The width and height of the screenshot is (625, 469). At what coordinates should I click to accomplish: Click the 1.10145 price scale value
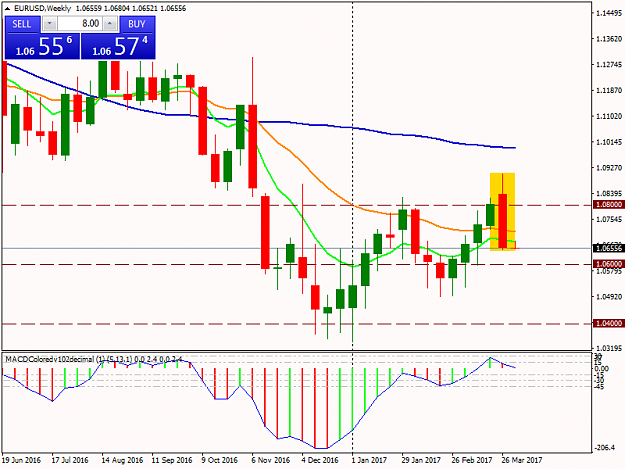[x=609, y=142]
